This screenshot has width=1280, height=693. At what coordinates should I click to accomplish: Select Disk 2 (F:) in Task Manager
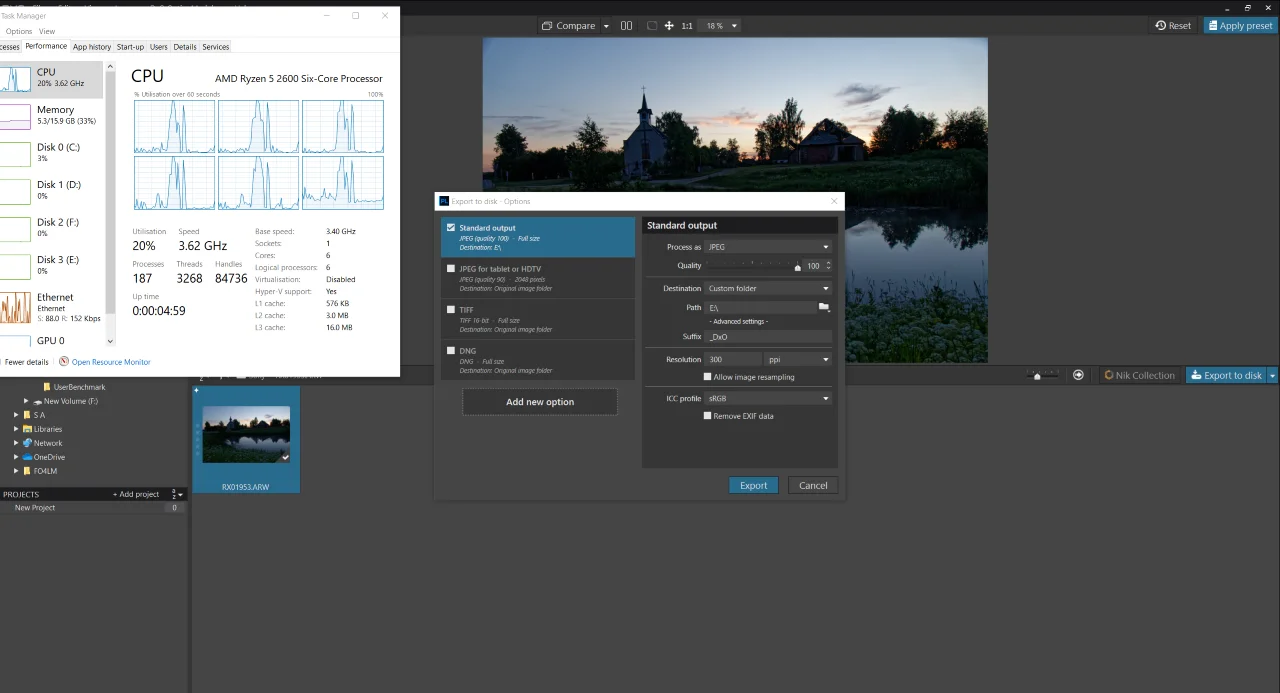coord(51,228)
